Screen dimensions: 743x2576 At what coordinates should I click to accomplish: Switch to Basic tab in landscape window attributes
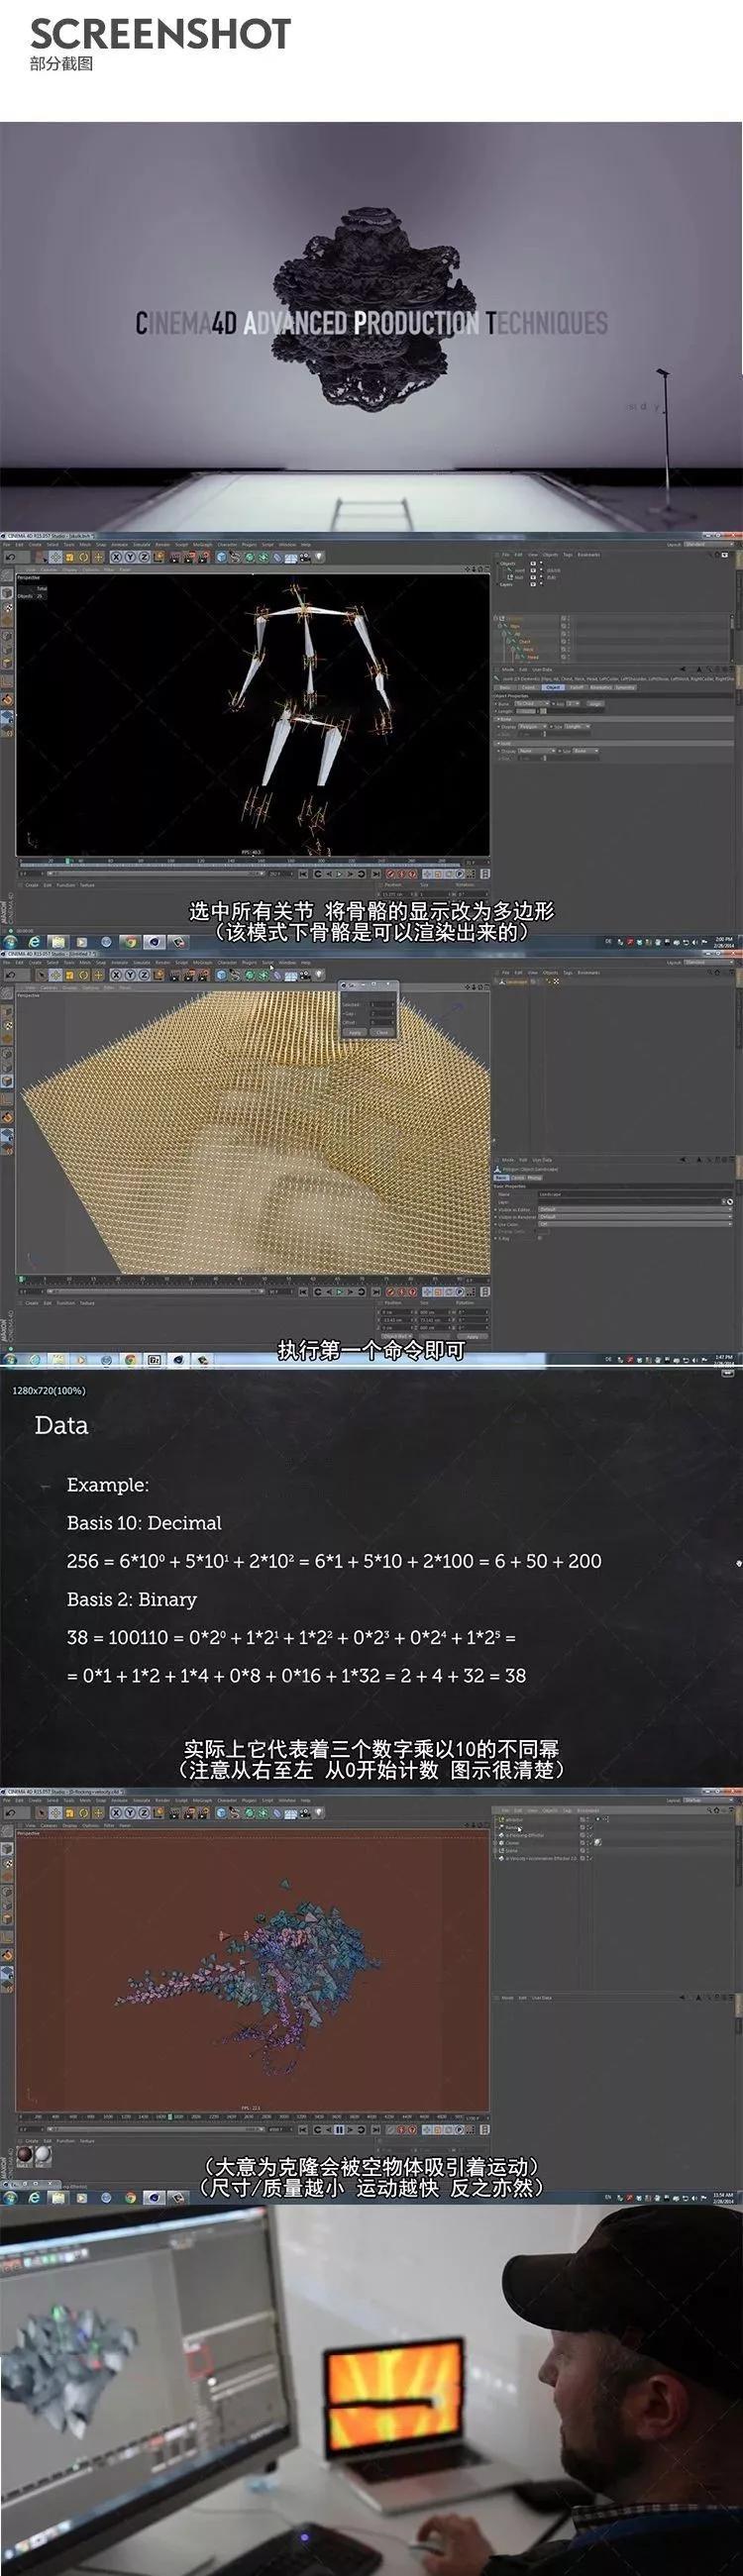(x=501, y=1178)
